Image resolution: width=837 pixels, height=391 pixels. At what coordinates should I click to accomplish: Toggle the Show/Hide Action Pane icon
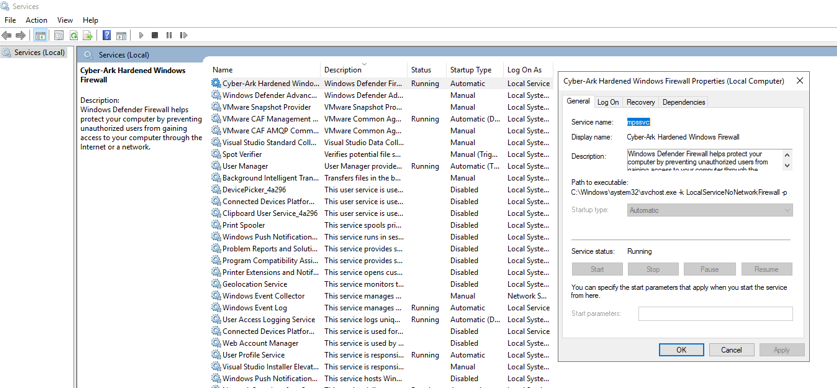tap(121, 35)
